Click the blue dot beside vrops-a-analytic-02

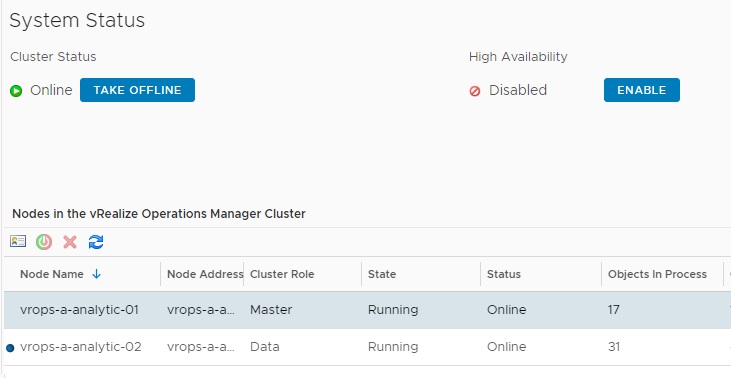(x=10, y=348)
